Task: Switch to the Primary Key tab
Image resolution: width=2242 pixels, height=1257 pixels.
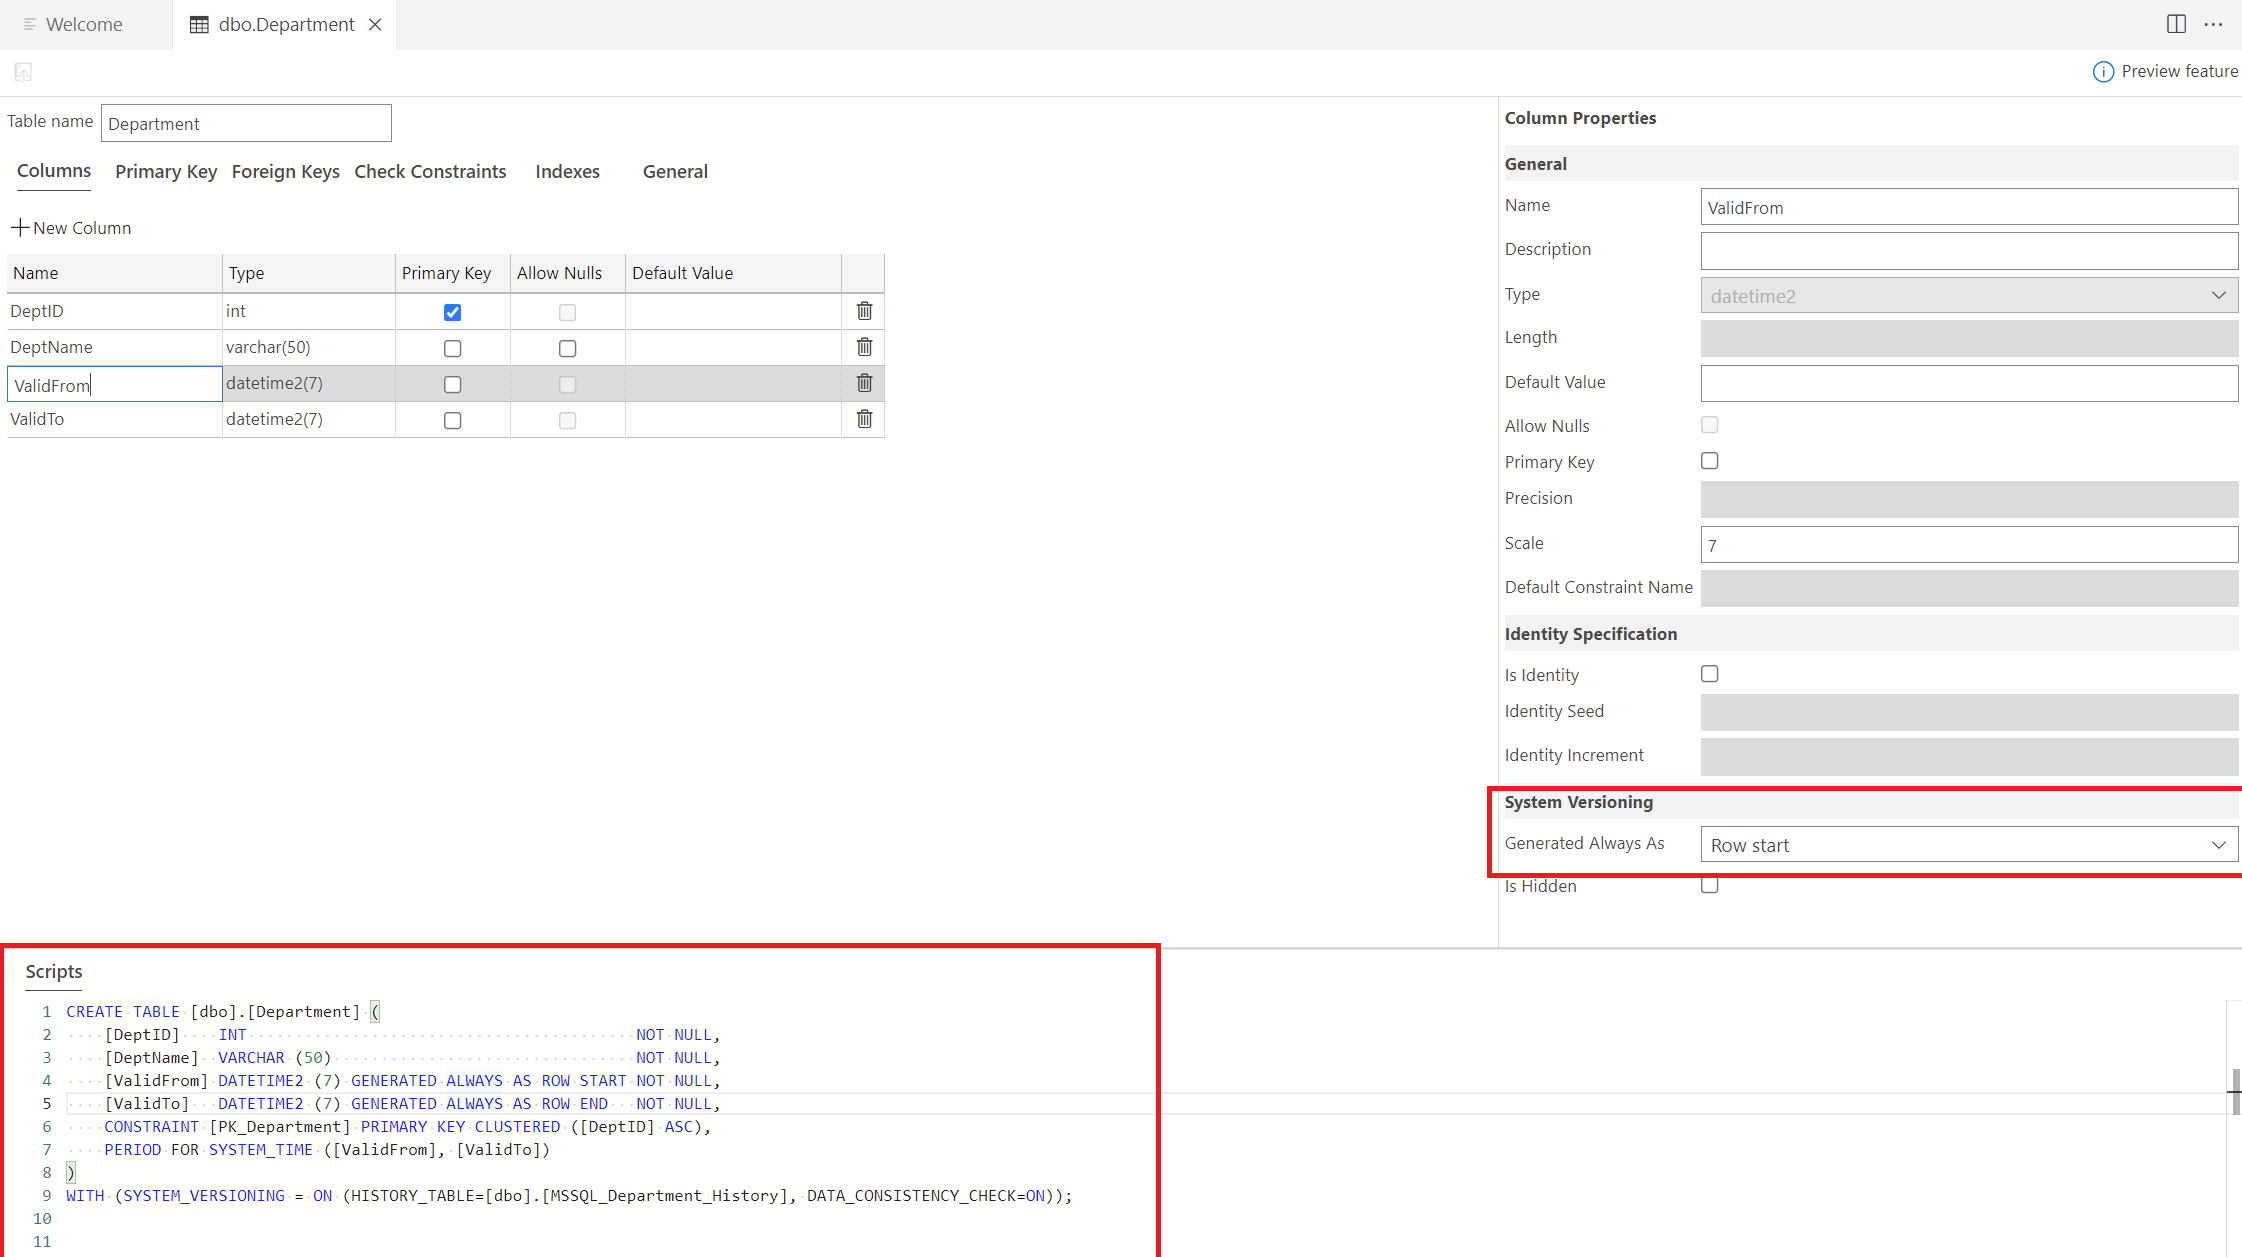Action: [166, 171]
